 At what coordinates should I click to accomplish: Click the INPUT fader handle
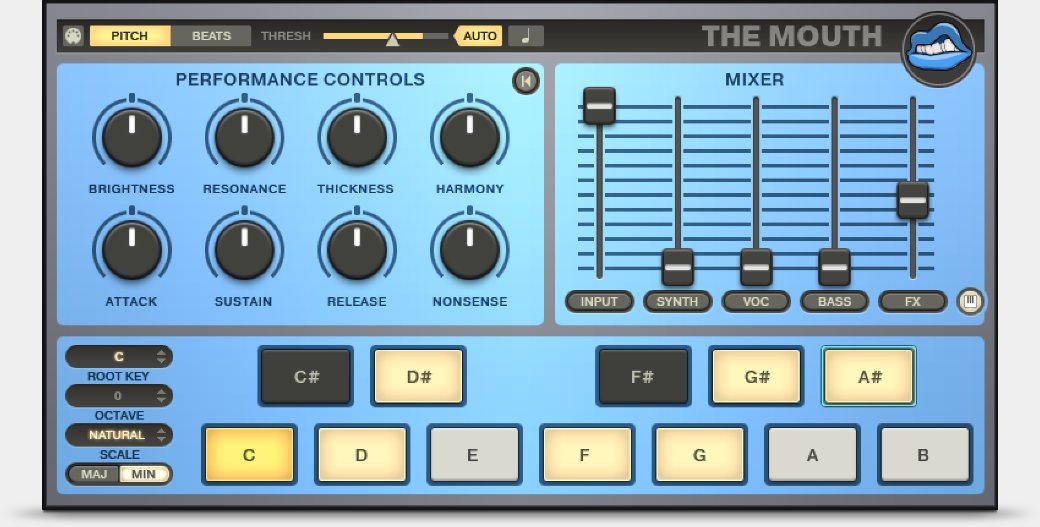pos(600,106)
